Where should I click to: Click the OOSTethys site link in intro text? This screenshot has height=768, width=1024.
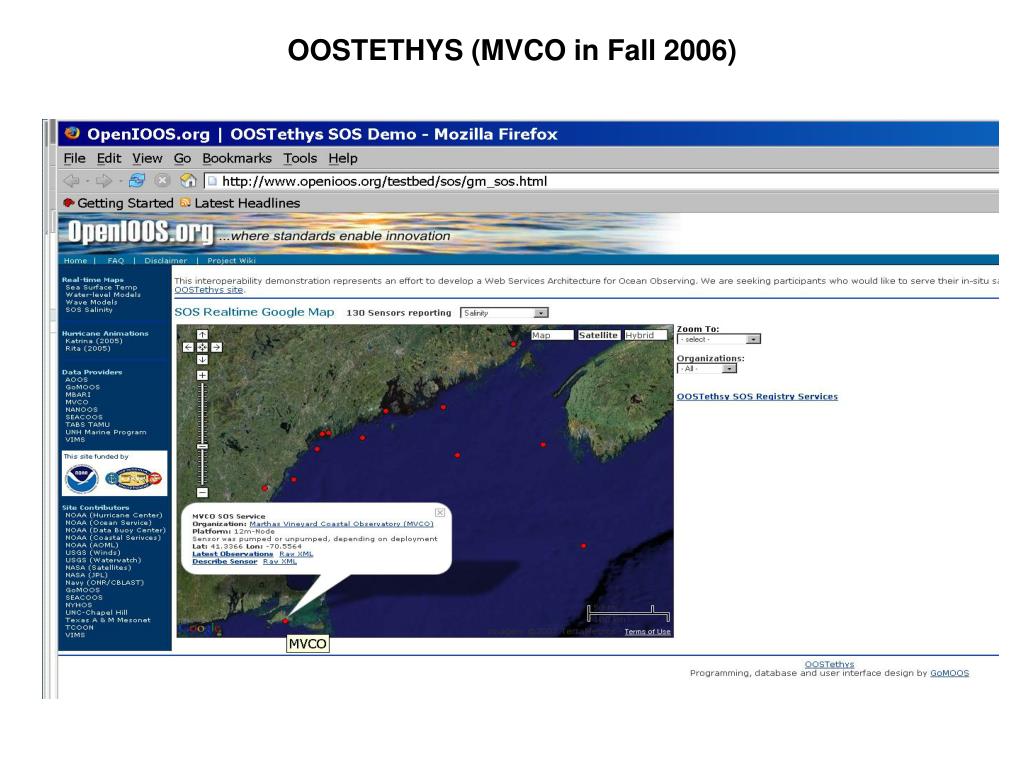[x=208, y=290]
